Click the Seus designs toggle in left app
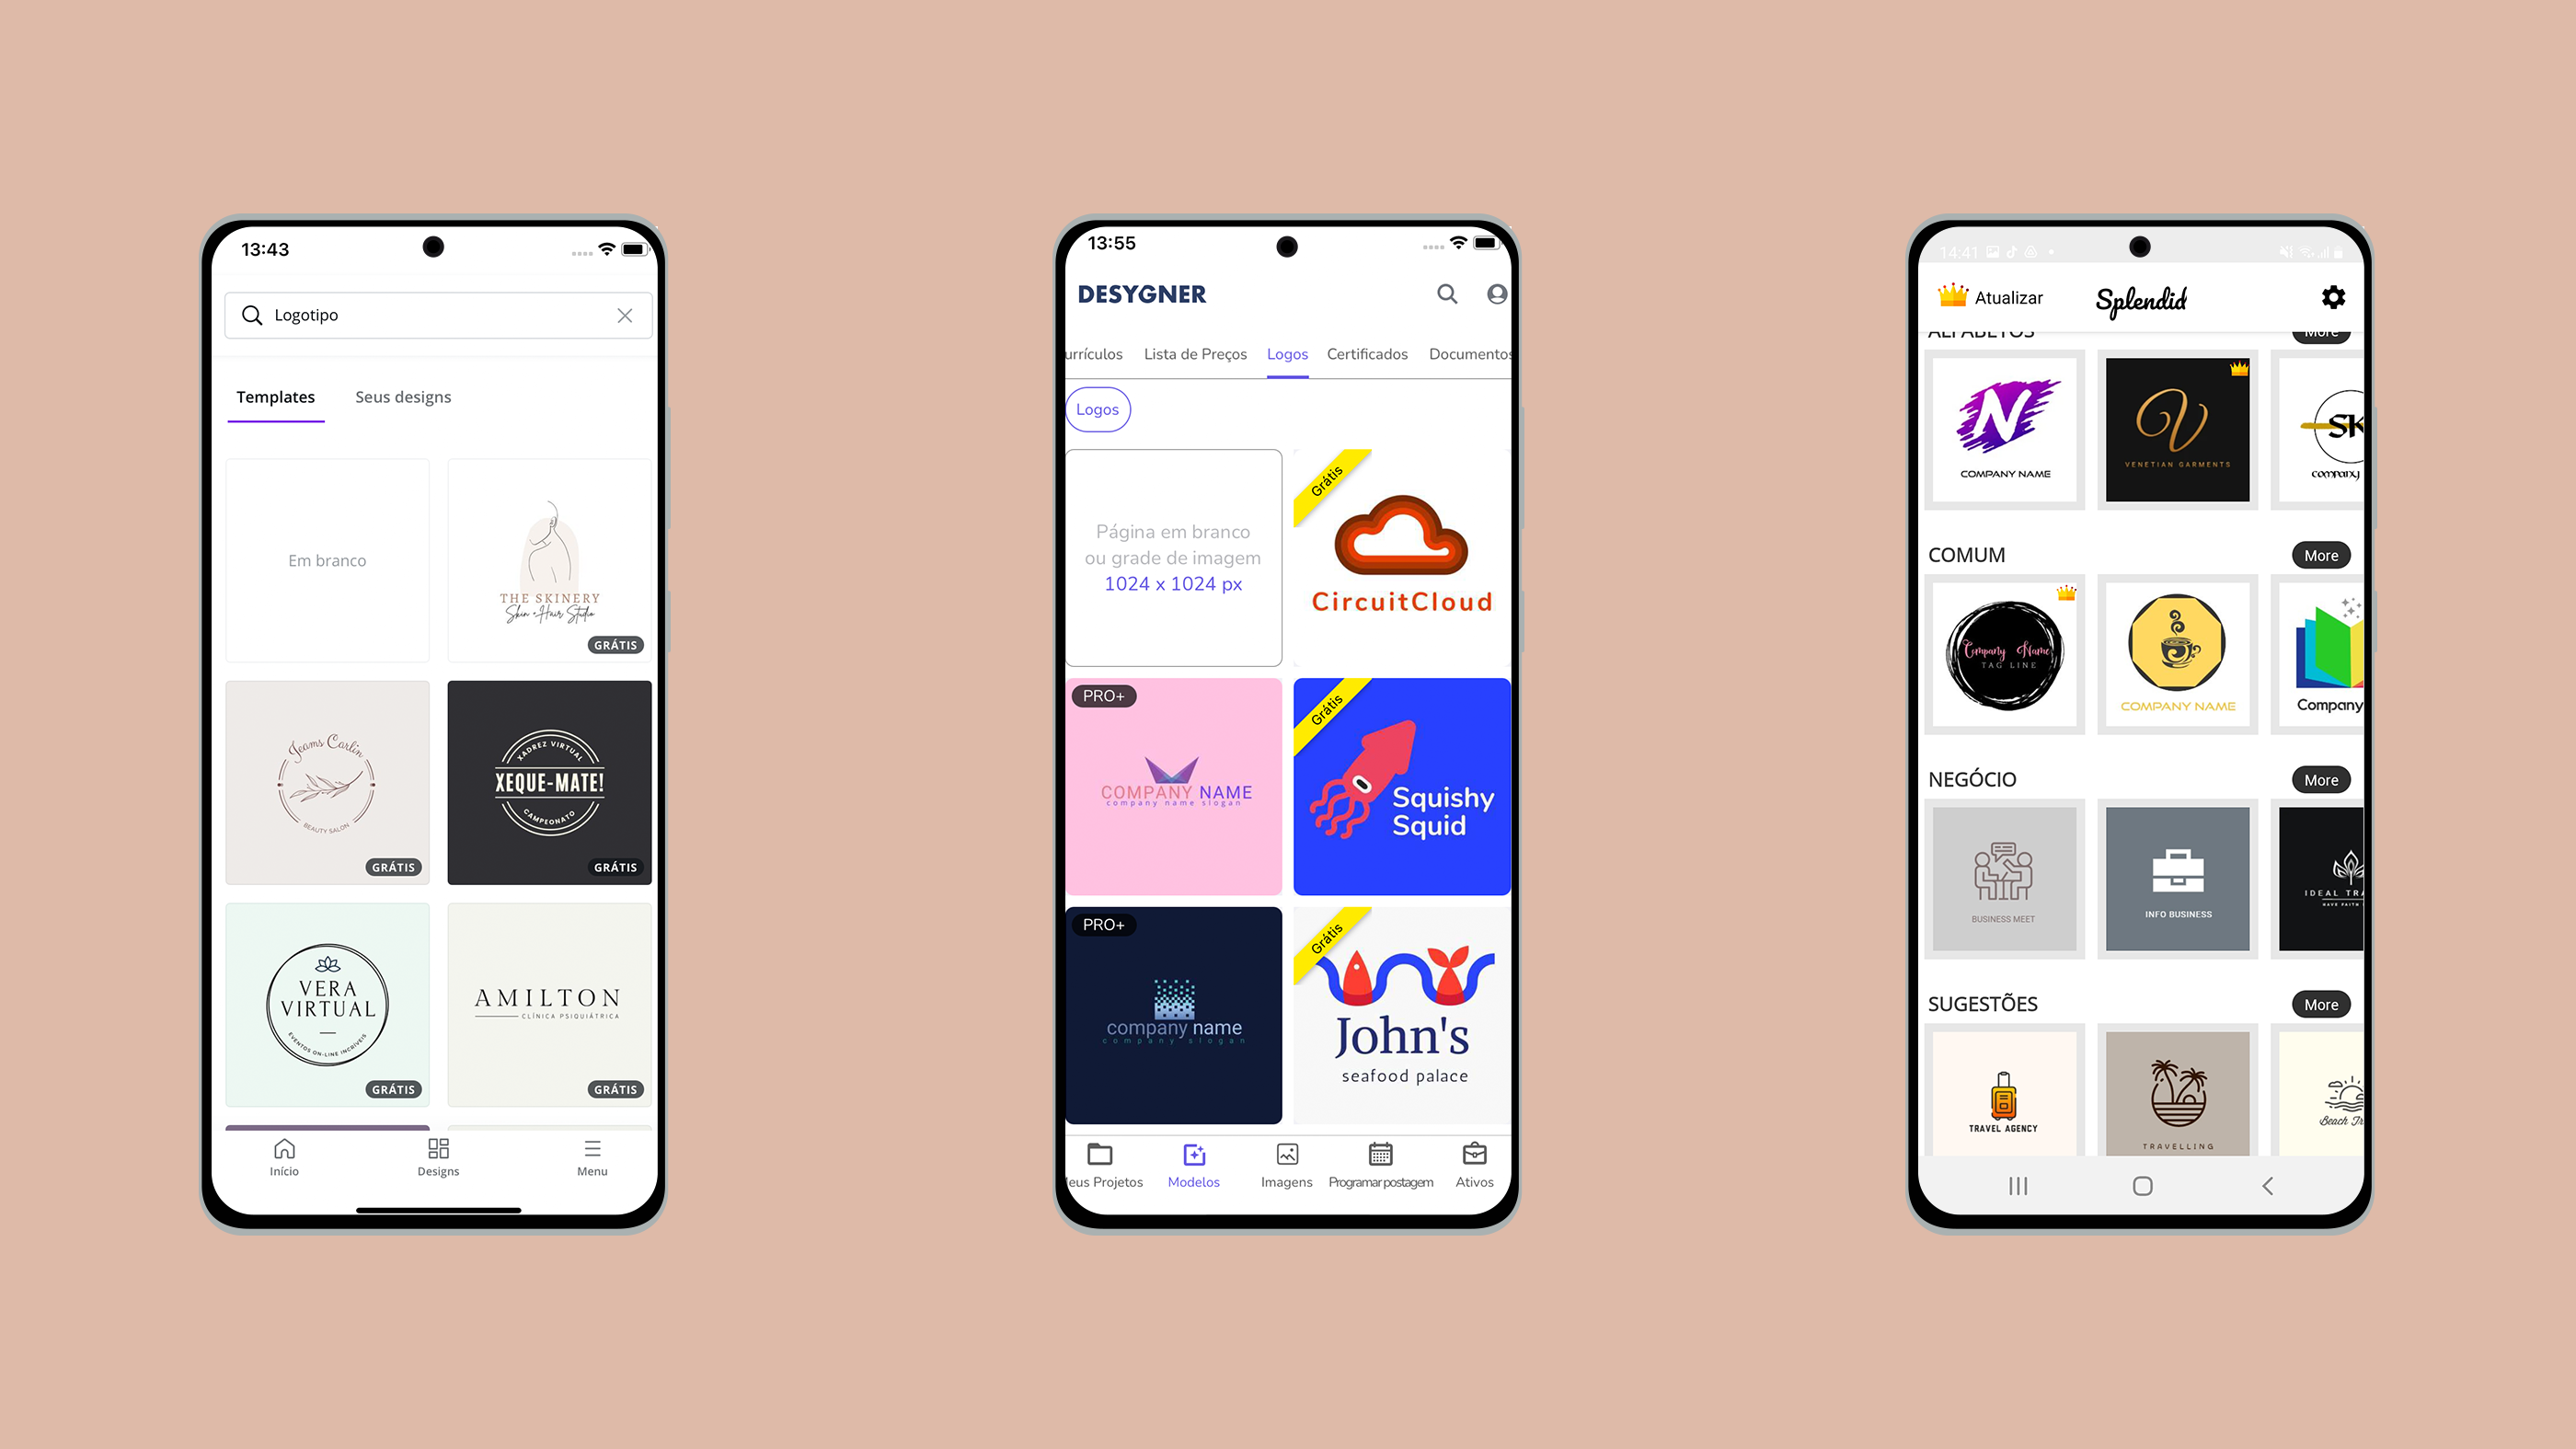This screenshot has height=1449, width=2576. tap(402, 395)
